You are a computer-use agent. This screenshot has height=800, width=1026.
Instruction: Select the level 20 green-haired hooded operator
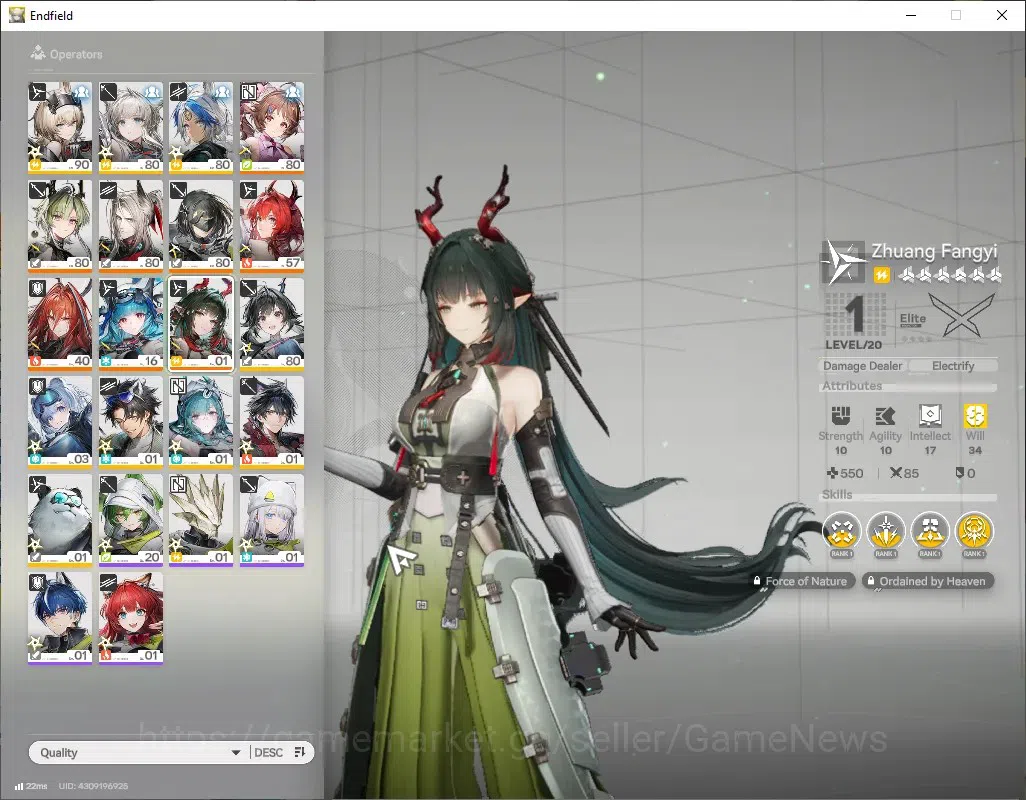point(130,519)
